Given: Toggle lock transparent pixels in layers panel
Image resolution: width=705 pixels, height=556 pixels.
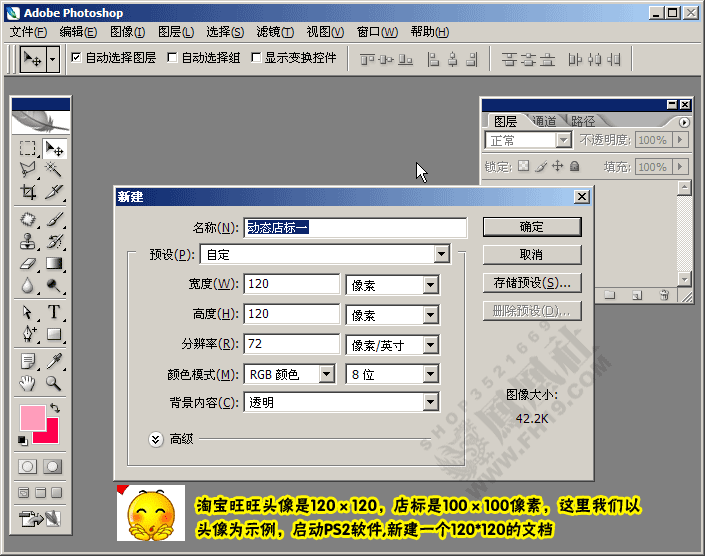Looking at the screenshot, I should click(x=523, y=166).
